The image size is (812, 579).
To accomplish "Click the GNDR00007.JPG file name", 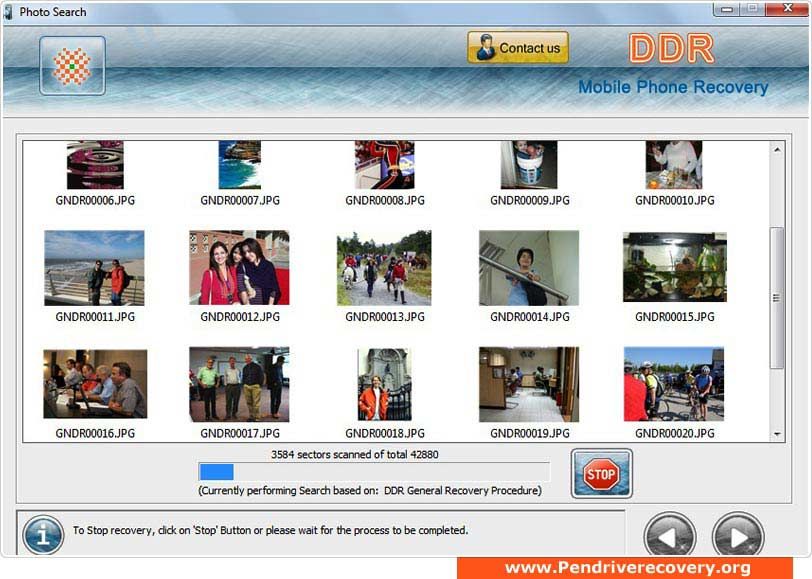I will (x=240, y=200).
